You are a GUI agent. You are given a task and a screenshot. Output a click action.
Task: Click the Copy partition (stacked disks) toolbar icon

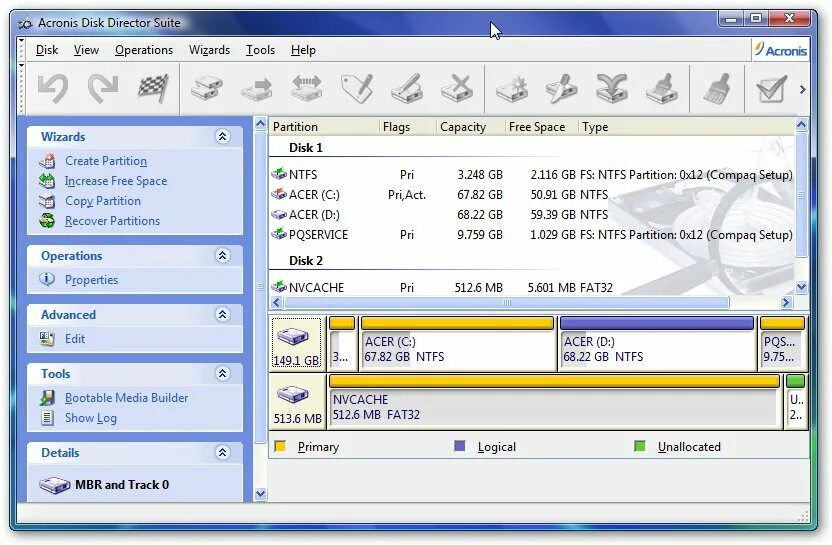click(x=207, y=88)
